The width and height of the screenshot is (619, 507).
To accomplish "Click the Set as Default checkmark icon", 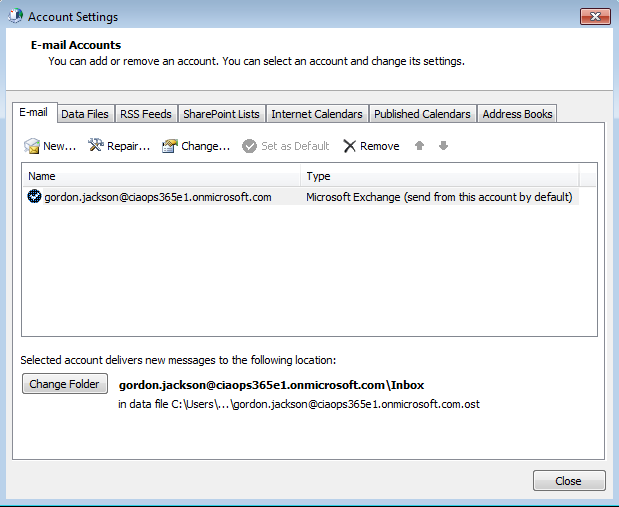I will coord(249,146).
